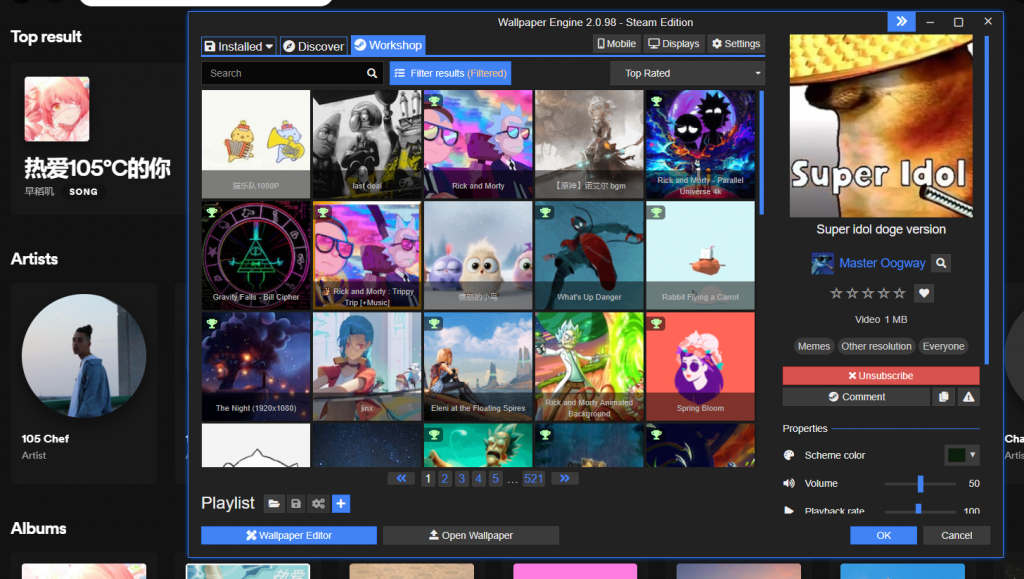Image resolution: width=1024 pixels, height=579 pixels.
Task: Open the Settings menu
Action: pos(736,44)
